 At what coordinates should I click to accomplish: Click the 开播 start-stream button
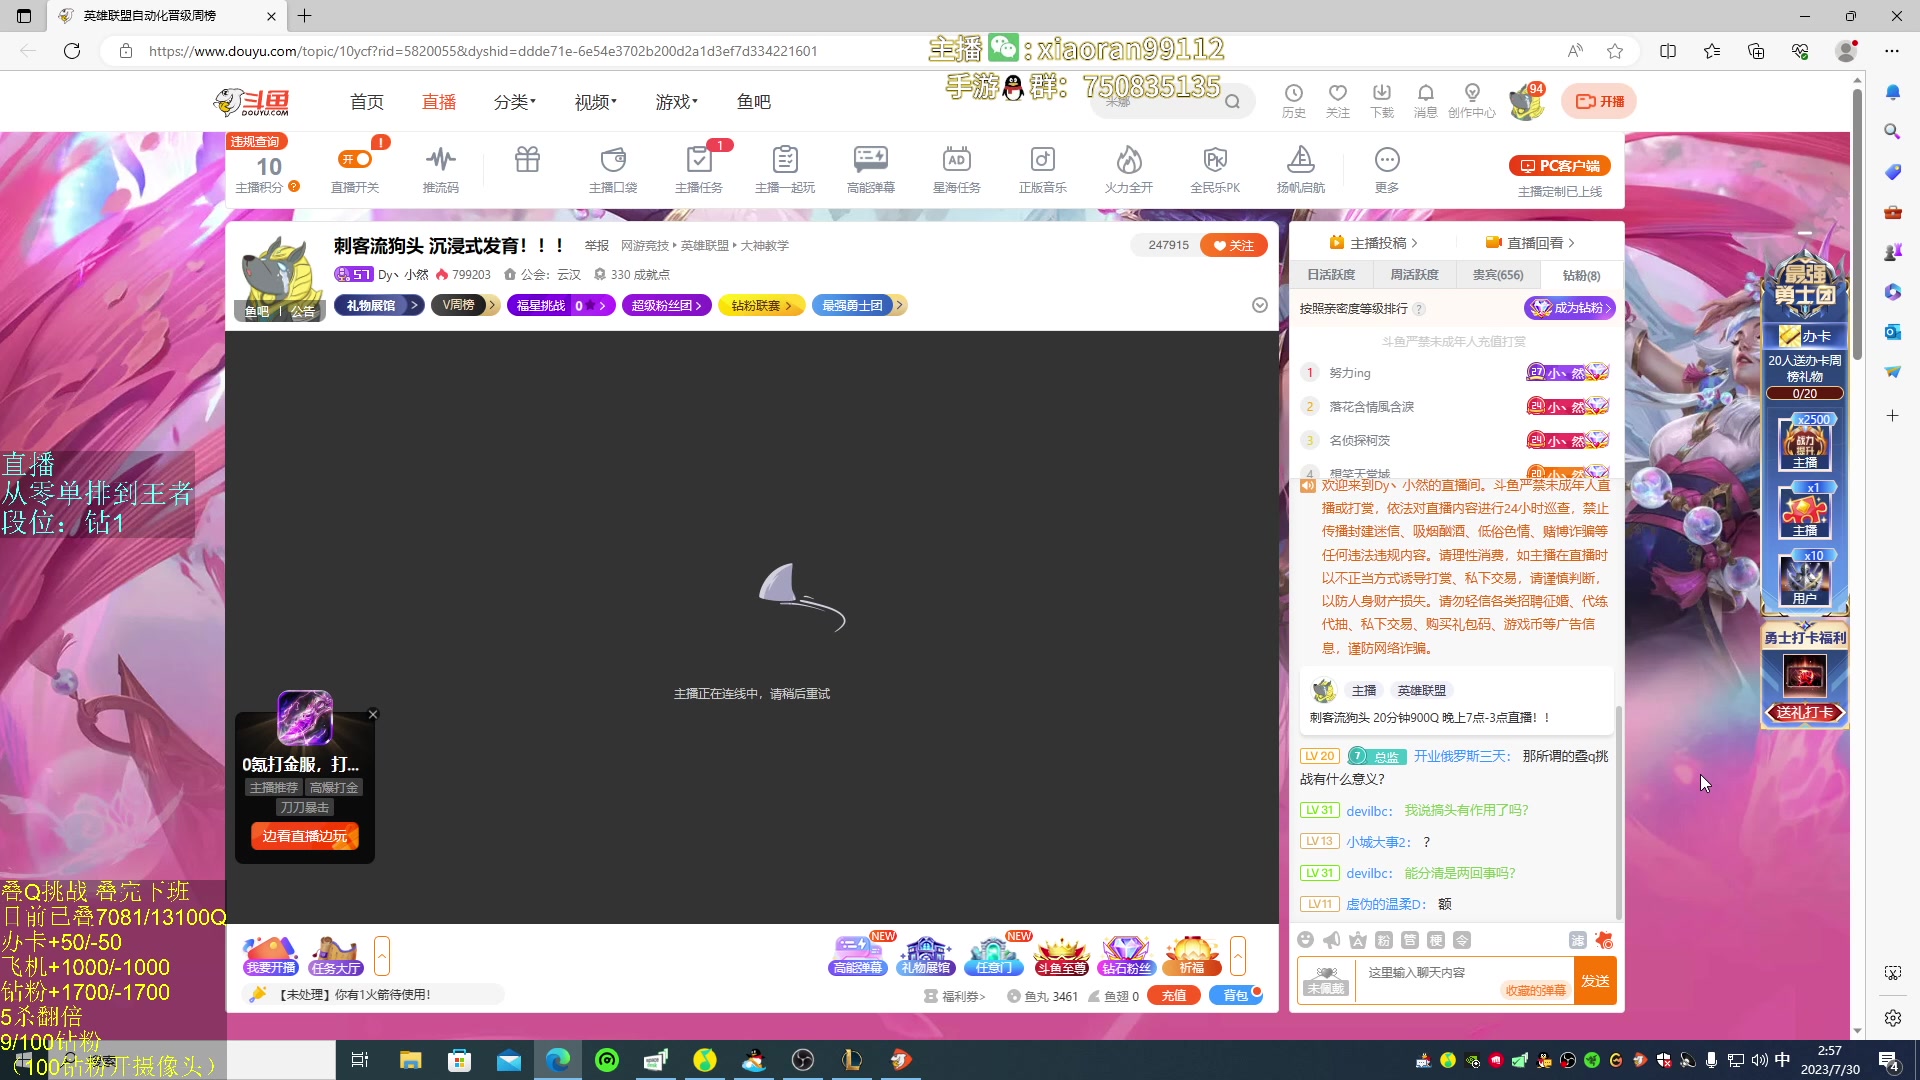coord(1600,101)
